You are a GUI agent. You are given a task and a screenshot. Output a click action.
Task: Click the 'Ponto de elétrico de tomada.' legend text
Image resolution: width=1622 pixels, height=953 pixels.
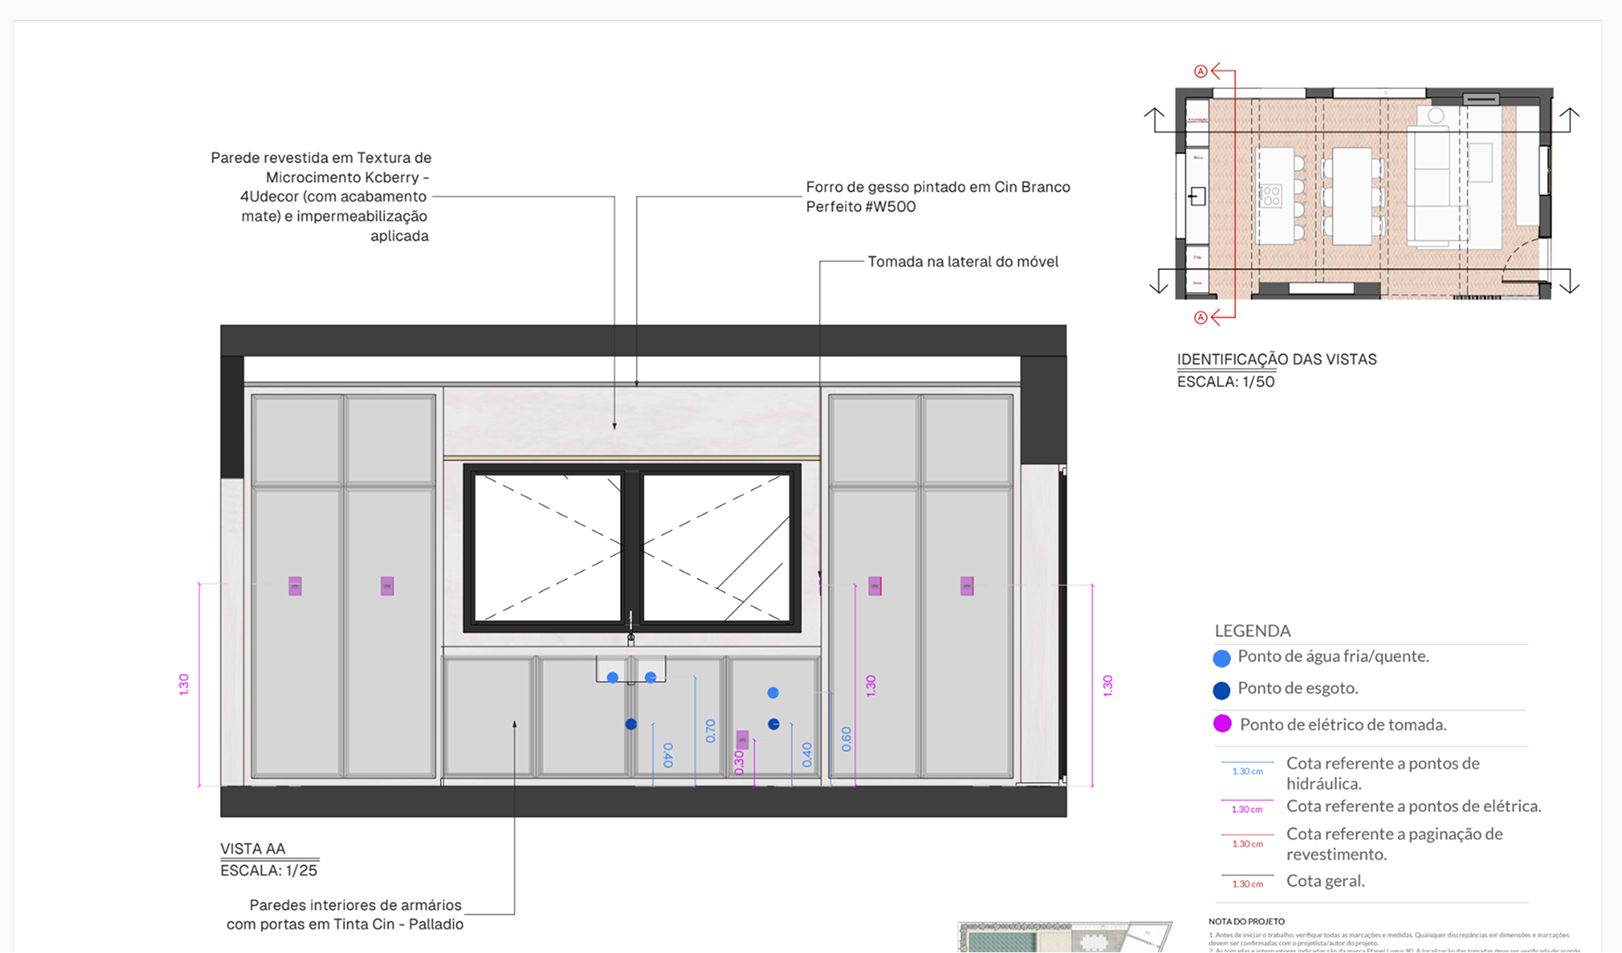(x=1343, y=725)
